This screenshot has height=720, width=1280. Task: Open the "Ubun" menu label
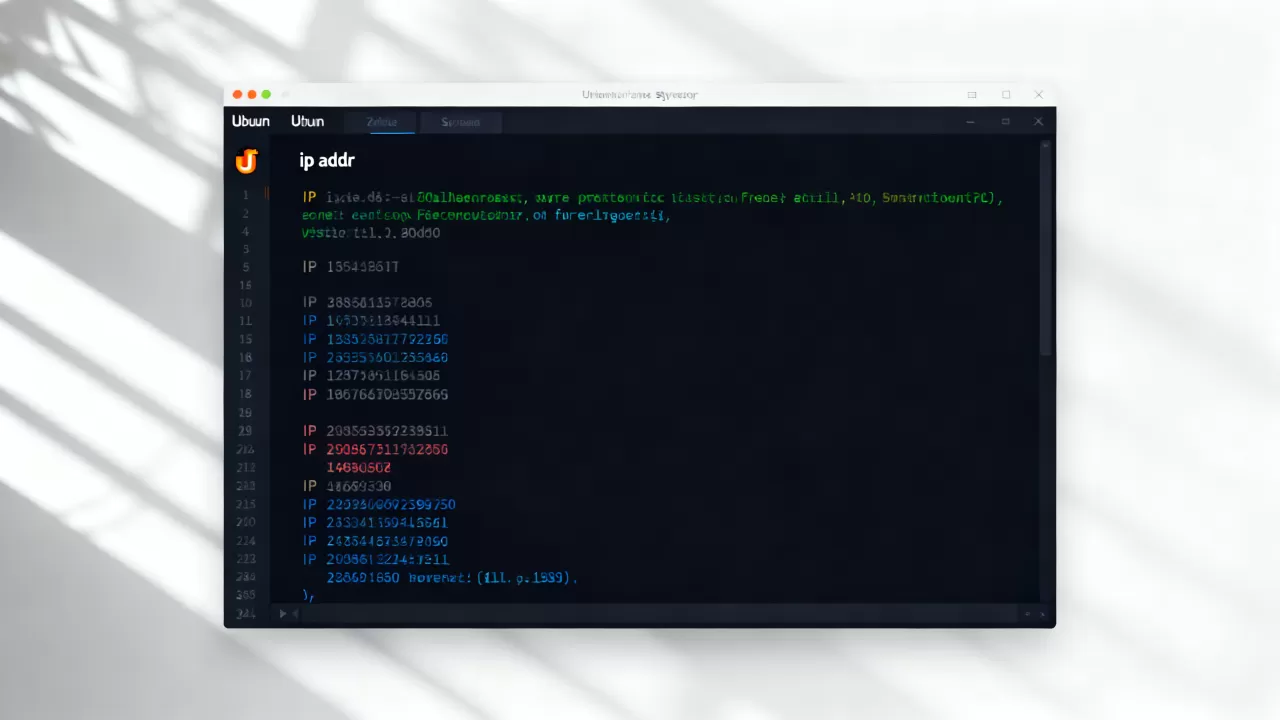pyautogui.click(x=308, y=121)
